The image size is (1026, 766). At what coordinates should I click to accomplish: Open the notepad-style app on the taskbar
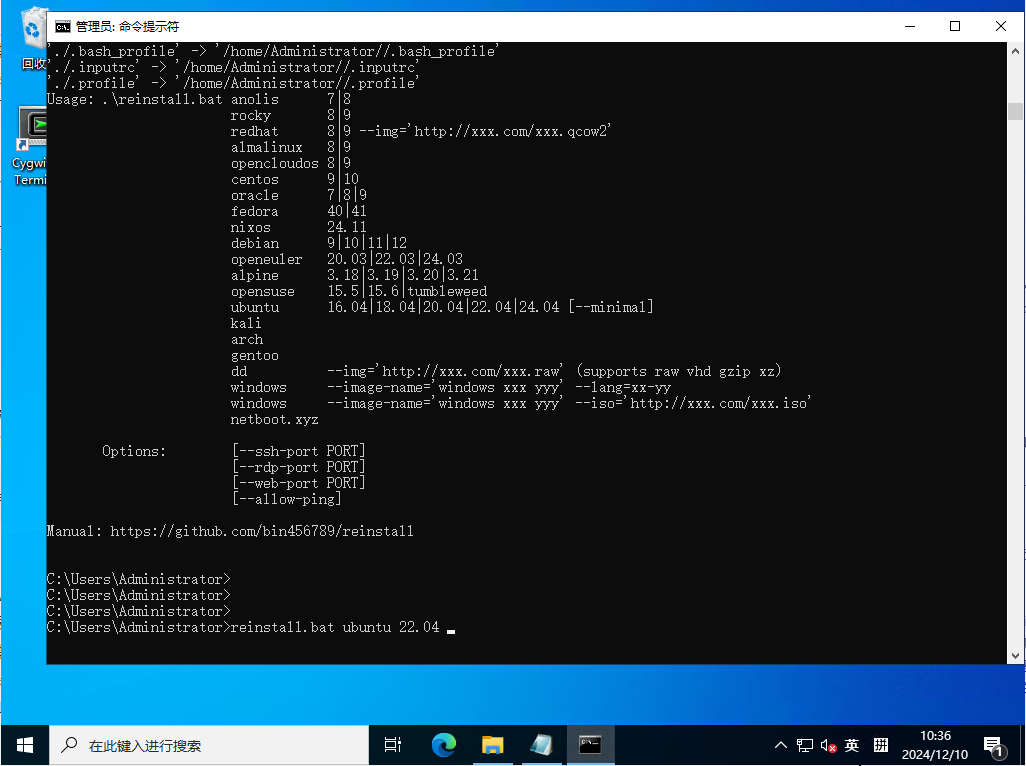pyautogui.click(x=541, y=745)
